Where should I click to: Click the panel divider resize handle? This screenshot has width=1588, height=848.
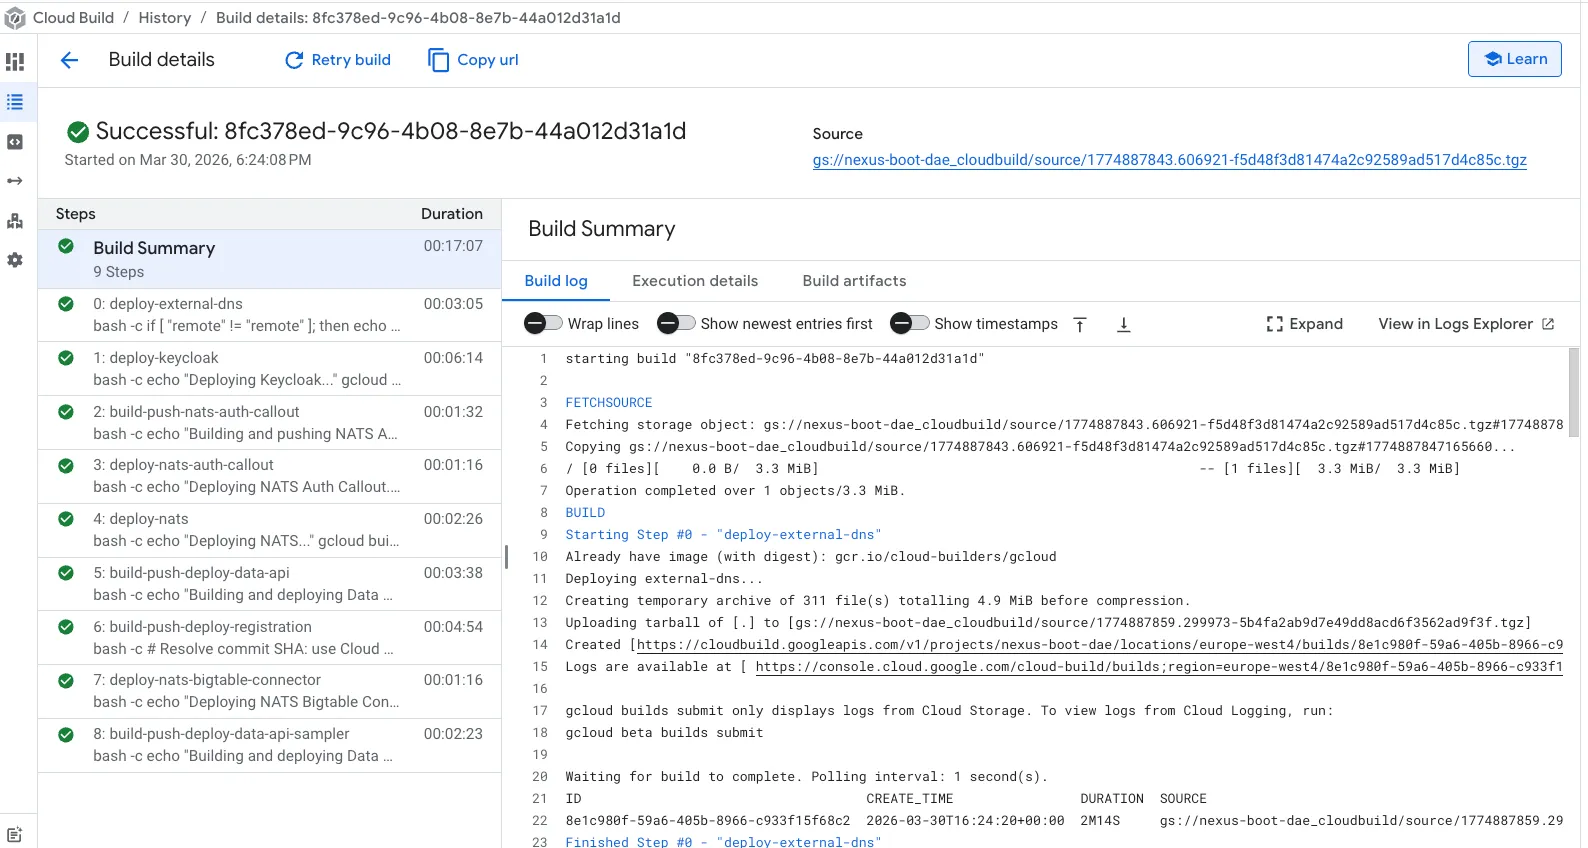(x=506, y=556)
